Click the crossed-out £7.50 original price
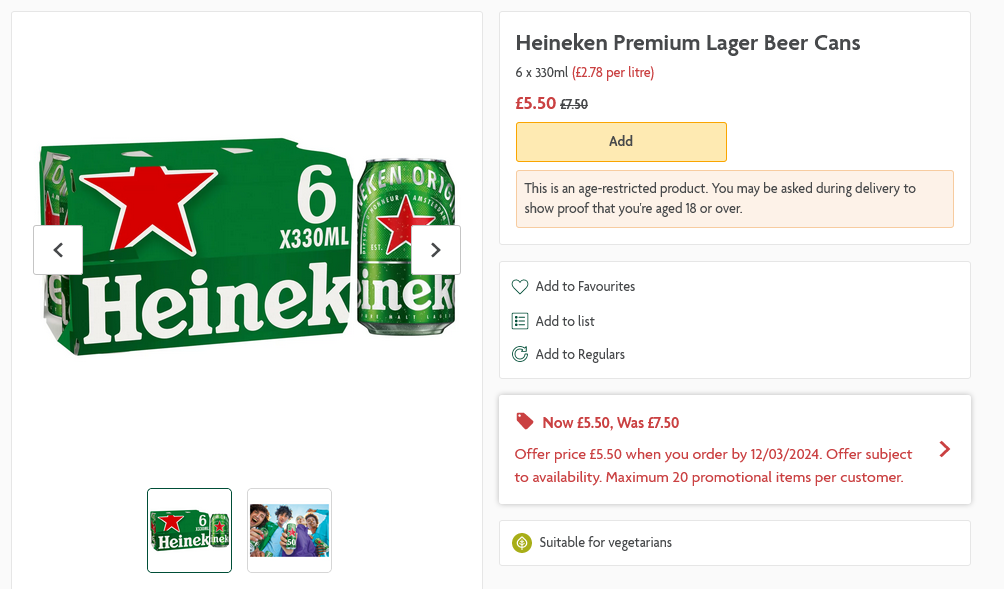Viewport: 1004px width, 589px height. (x=574, y=103)
